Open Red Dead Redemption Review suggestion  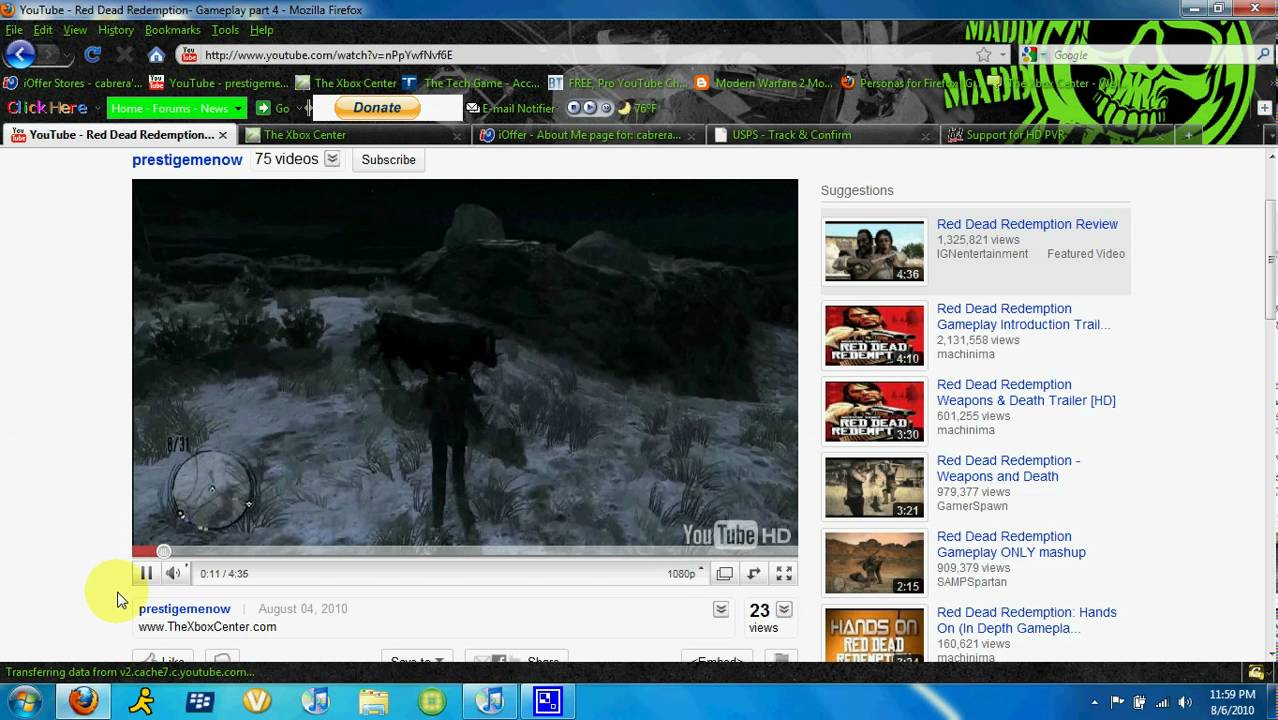(1027, 225)
